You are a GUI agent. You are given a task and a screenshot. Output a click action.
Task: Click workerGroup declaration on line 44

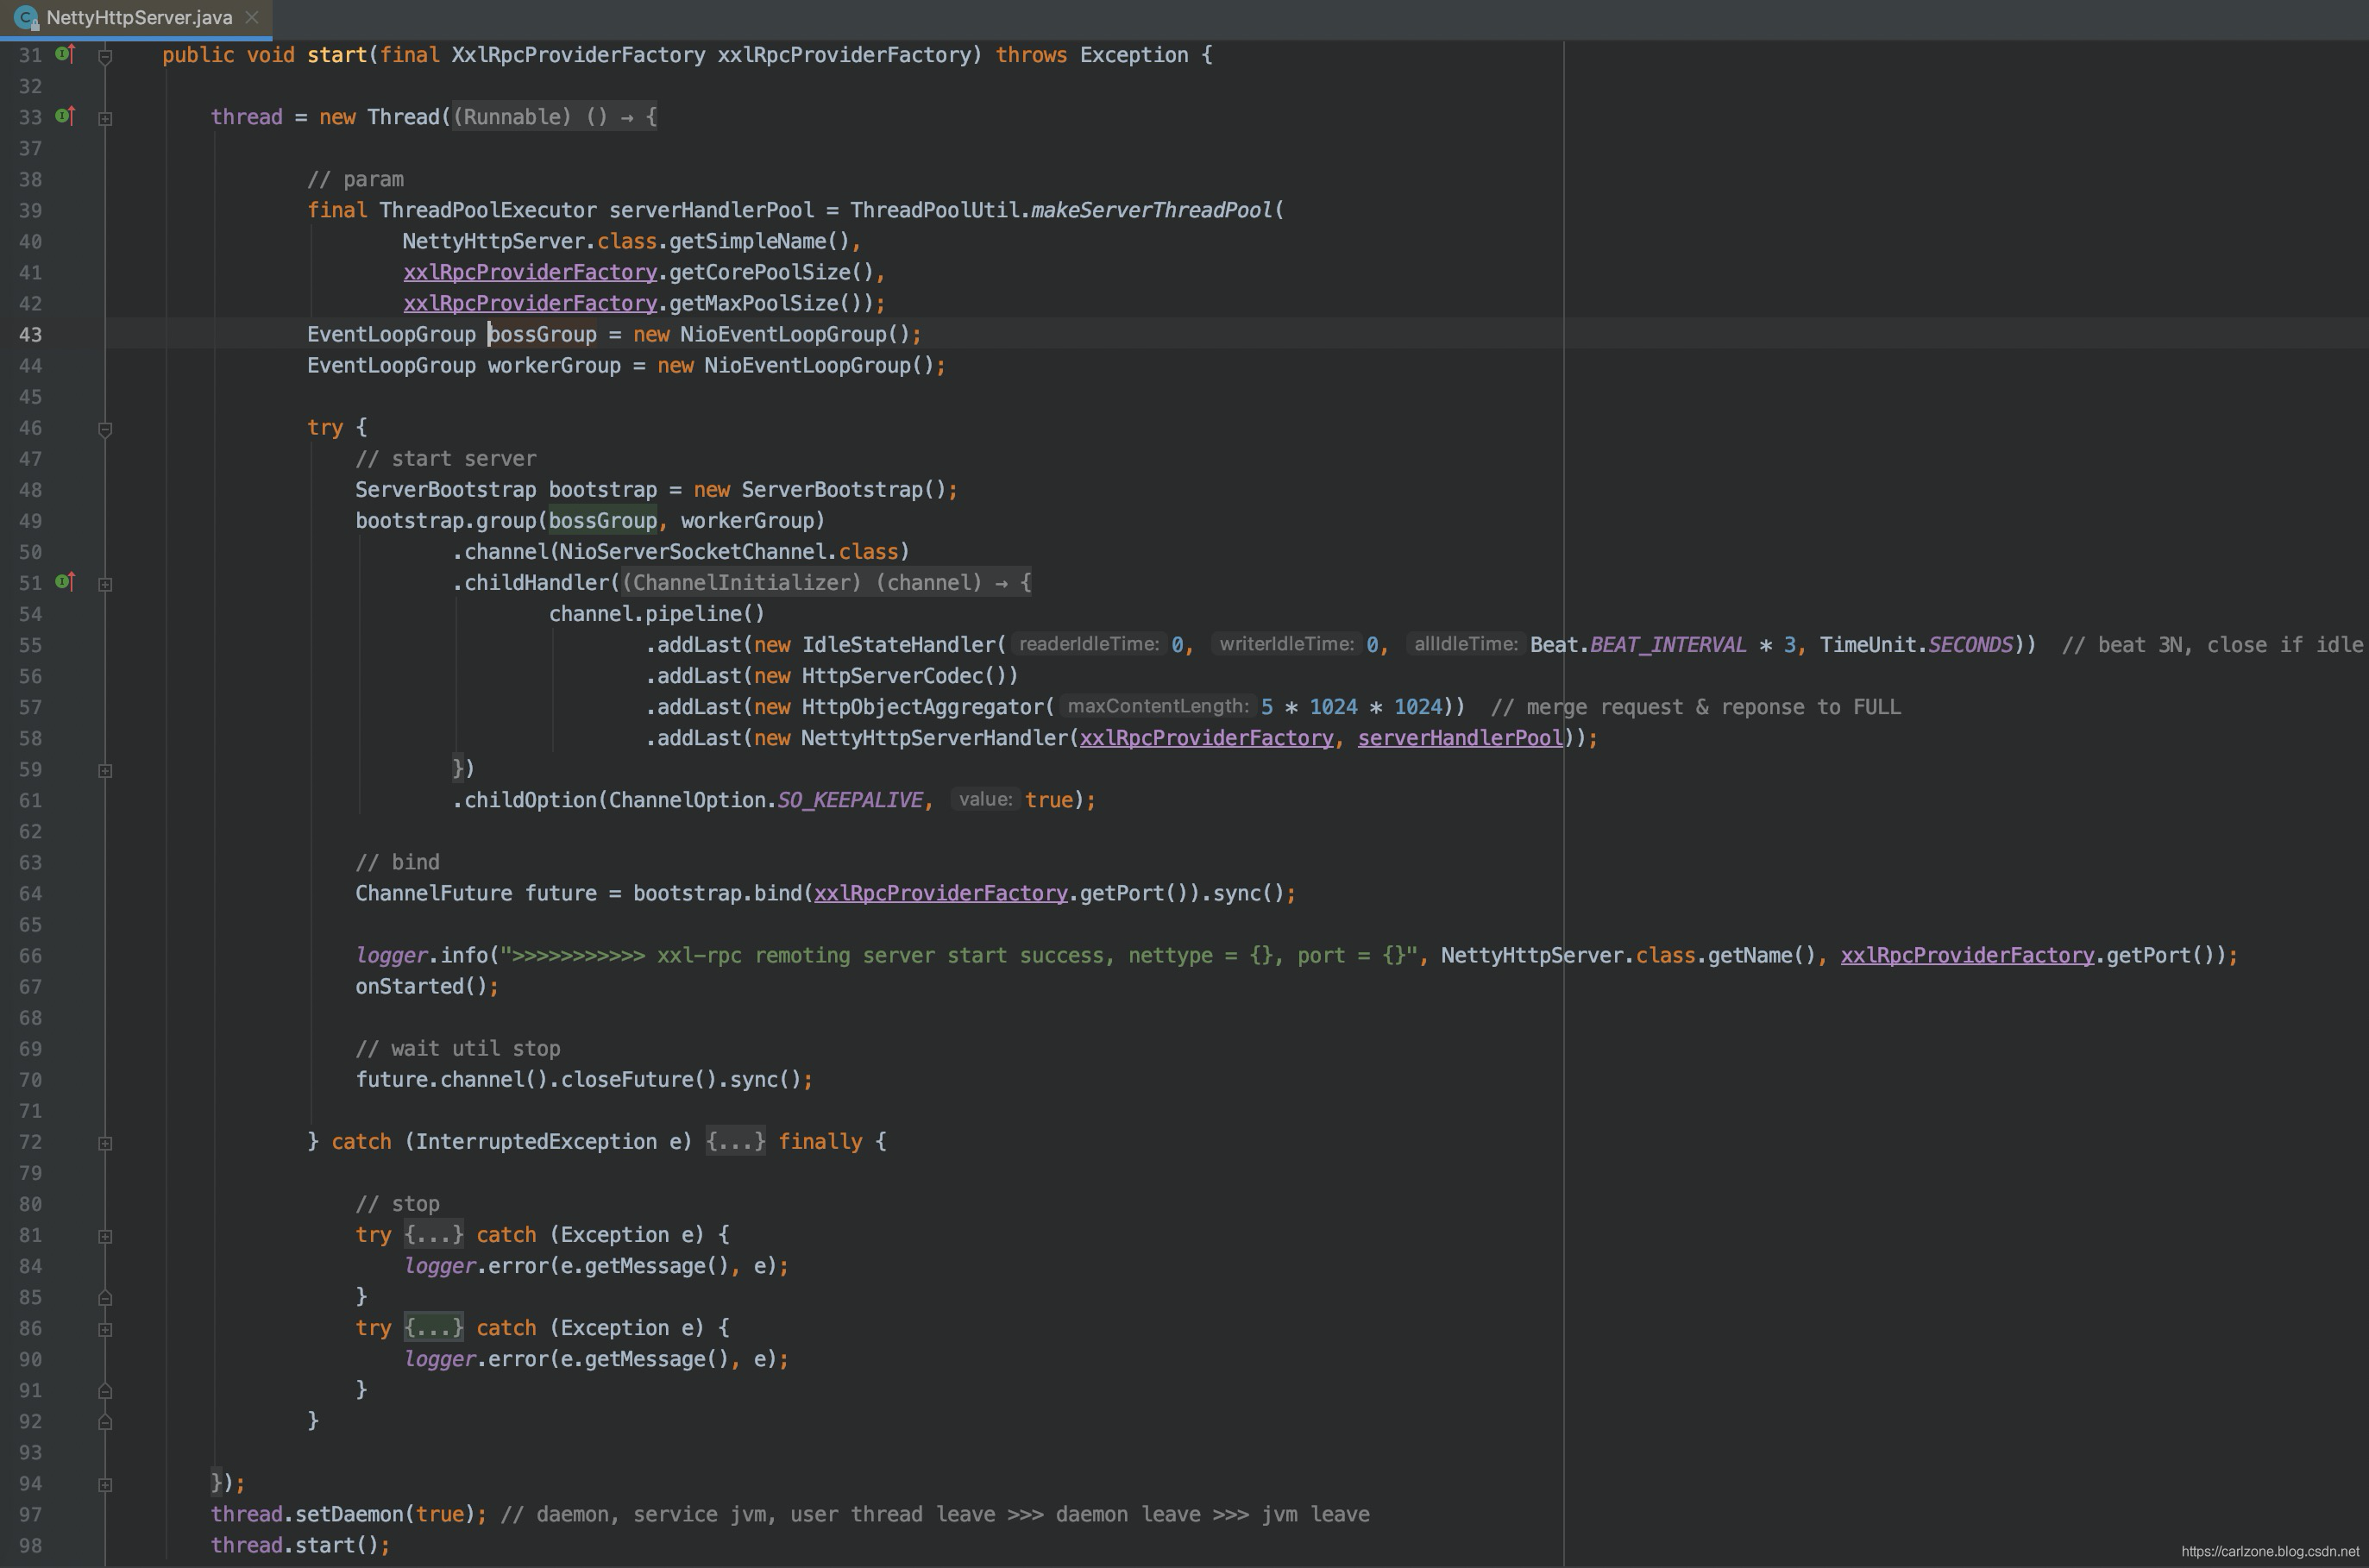554,365
